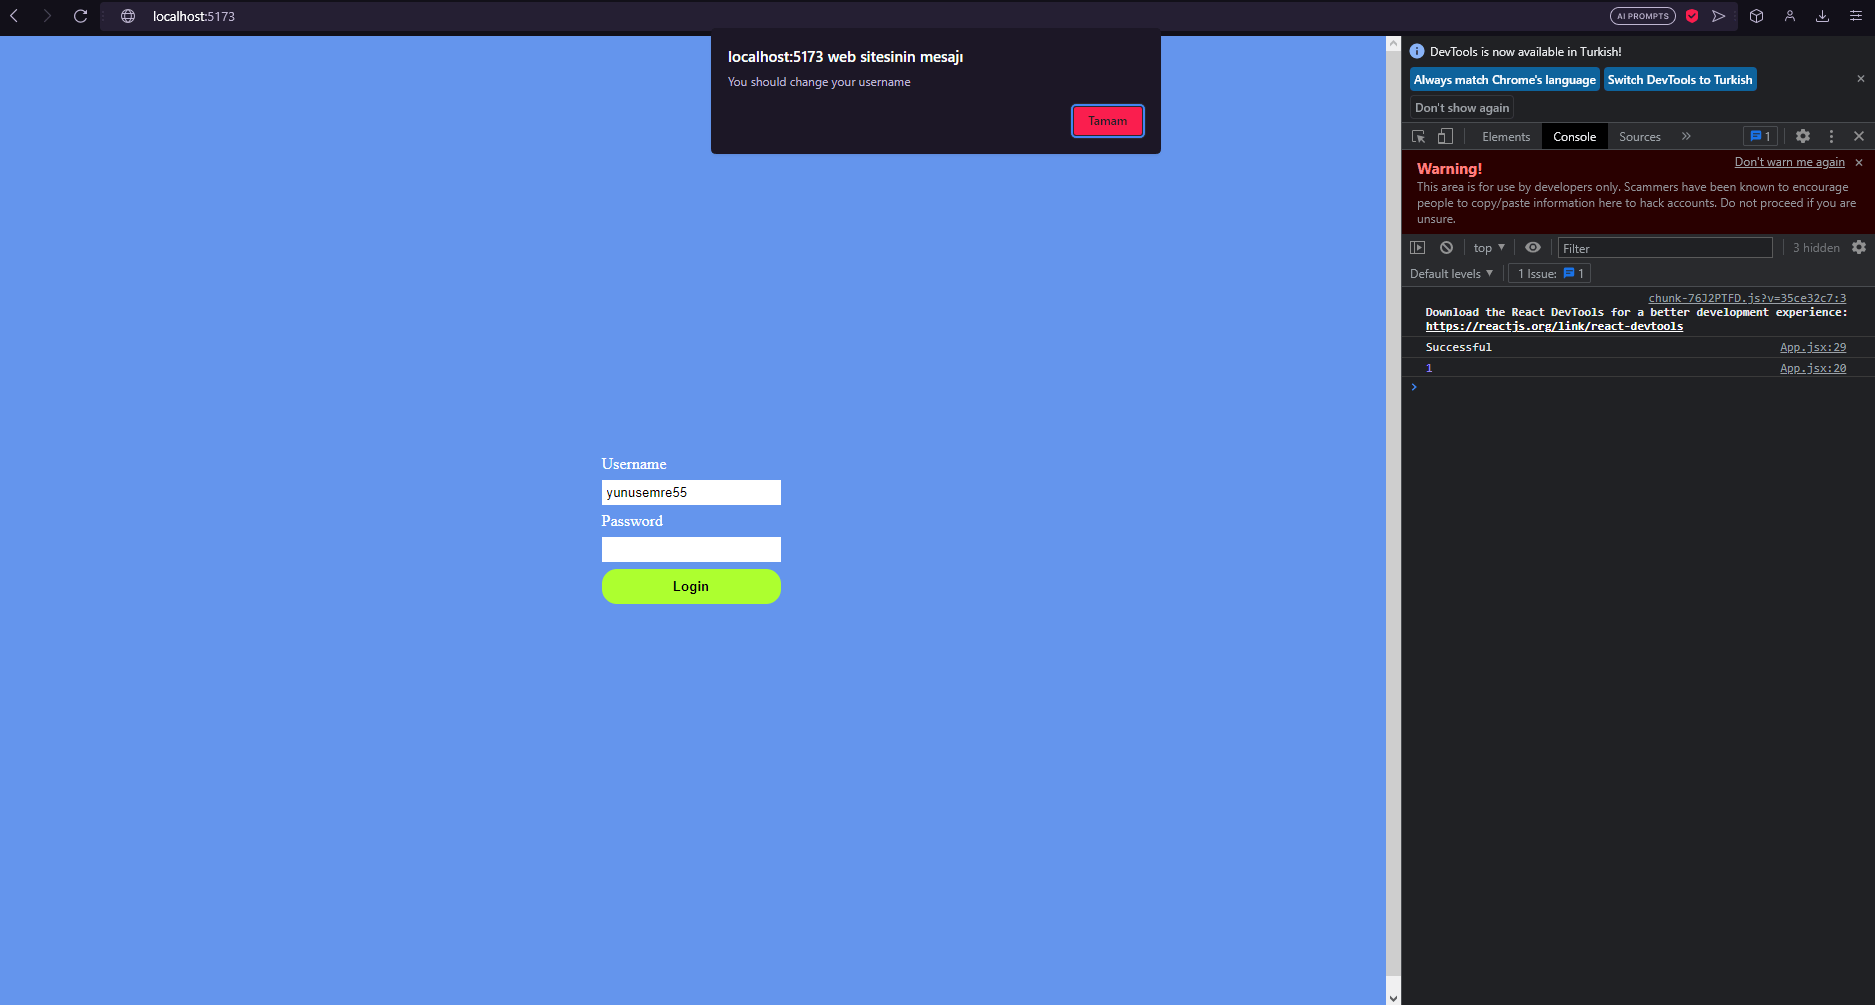Open DevTools three-dot customize menu
Viewport: 1875px width, 1005px height.
(x=1832, y=136)
